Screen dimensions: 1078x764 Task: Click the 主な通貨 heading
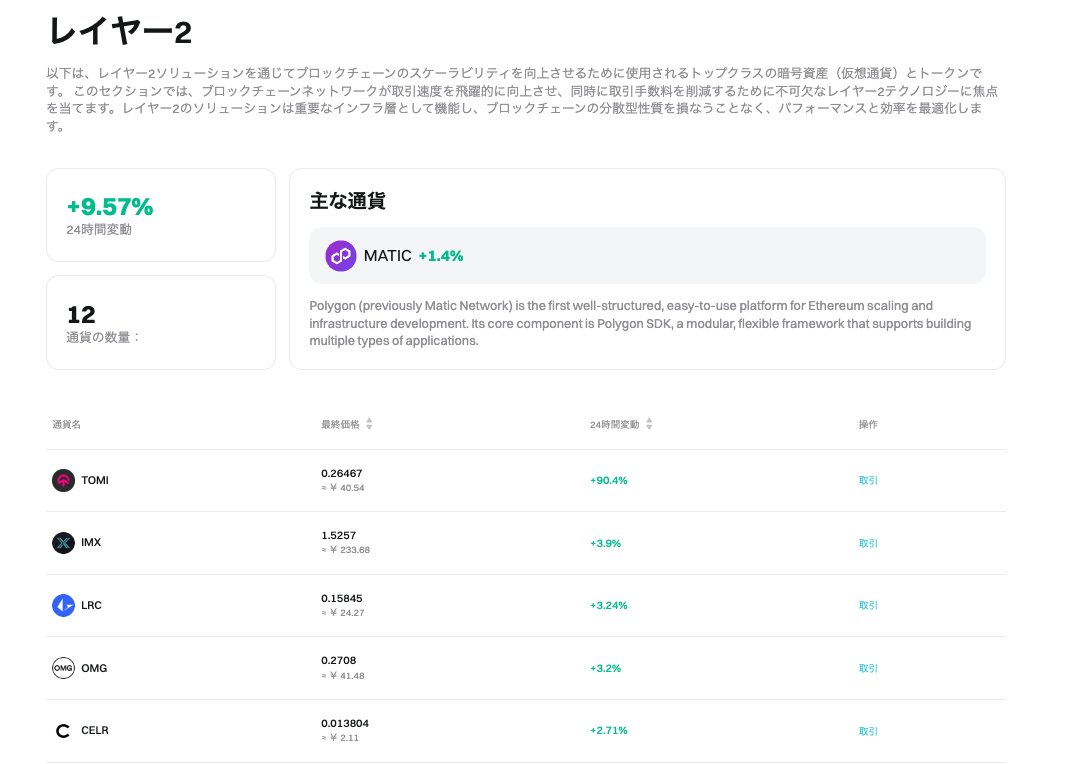347,201
